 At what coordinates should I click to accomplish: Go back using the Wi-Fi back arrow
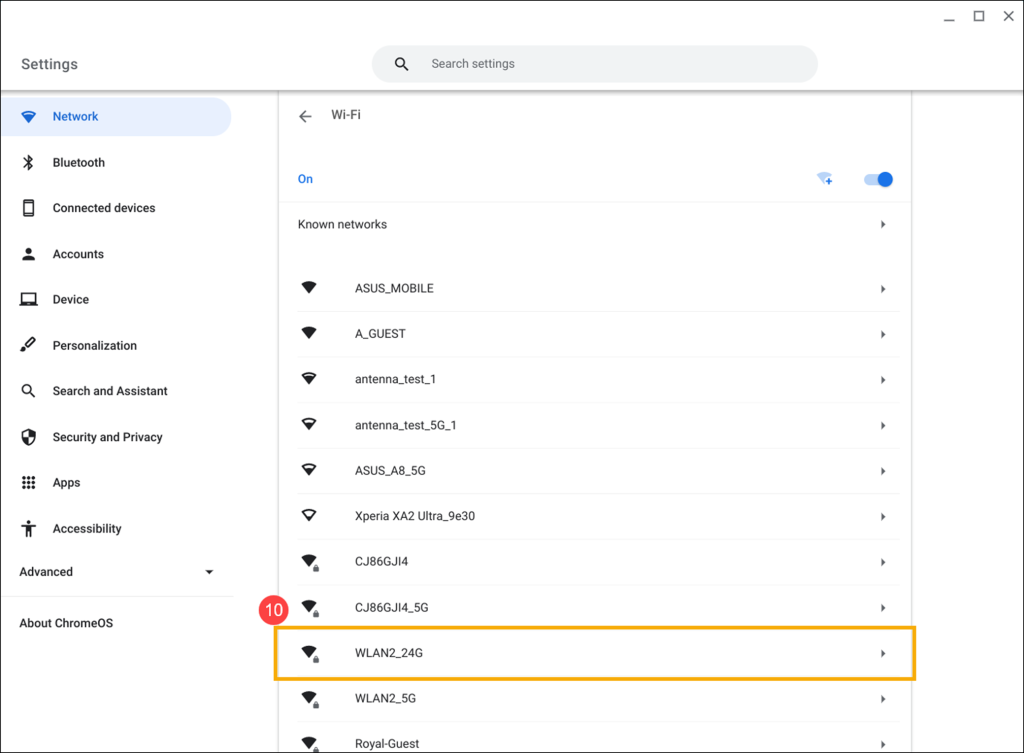[x=305, y=117]
